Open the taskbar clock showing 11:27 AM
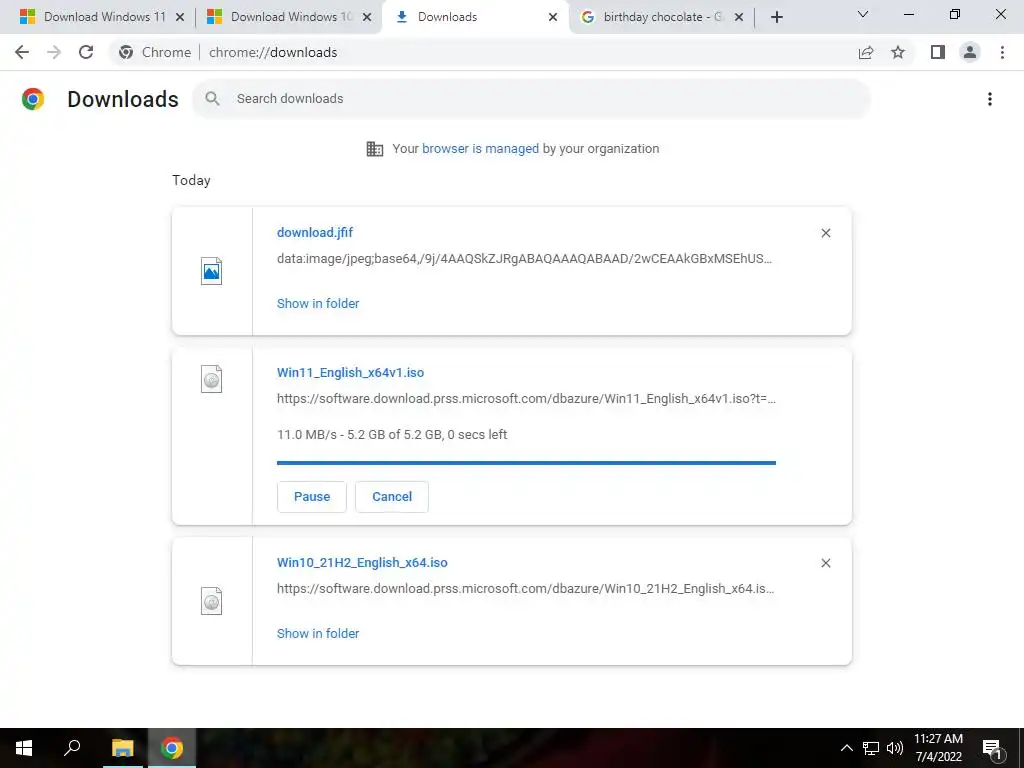 point(938,748)
